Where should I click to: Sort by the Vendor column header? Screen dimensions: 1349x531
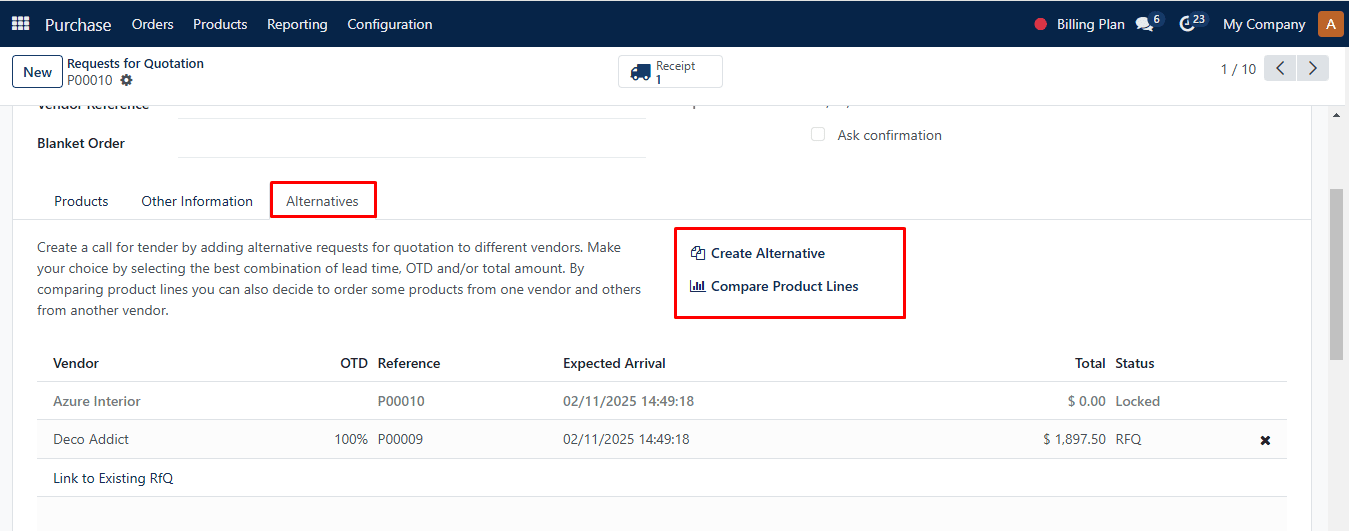point(76,363)
